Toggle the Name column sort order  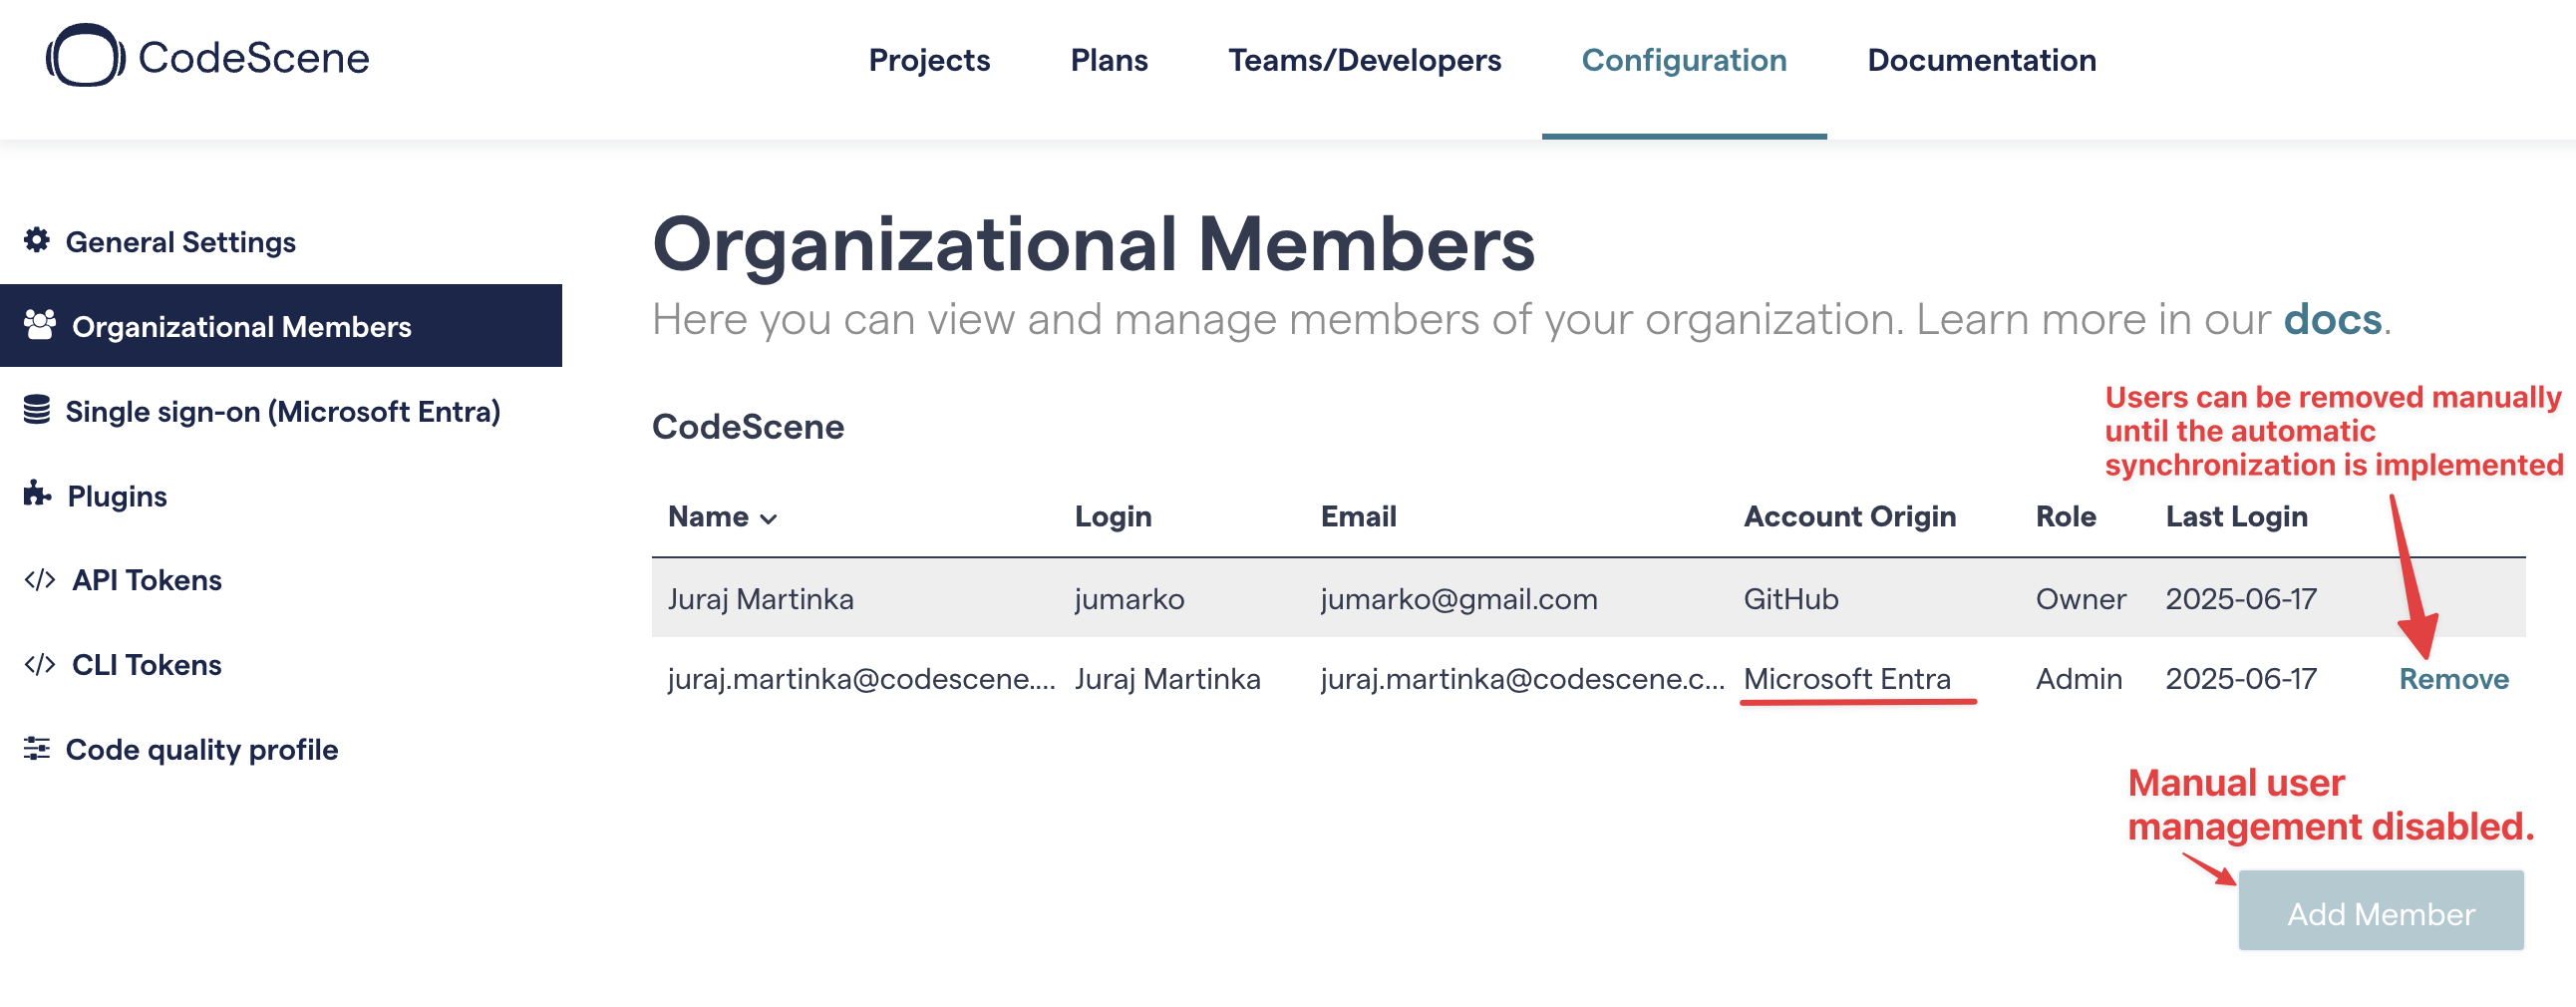[x=722, y=516]
